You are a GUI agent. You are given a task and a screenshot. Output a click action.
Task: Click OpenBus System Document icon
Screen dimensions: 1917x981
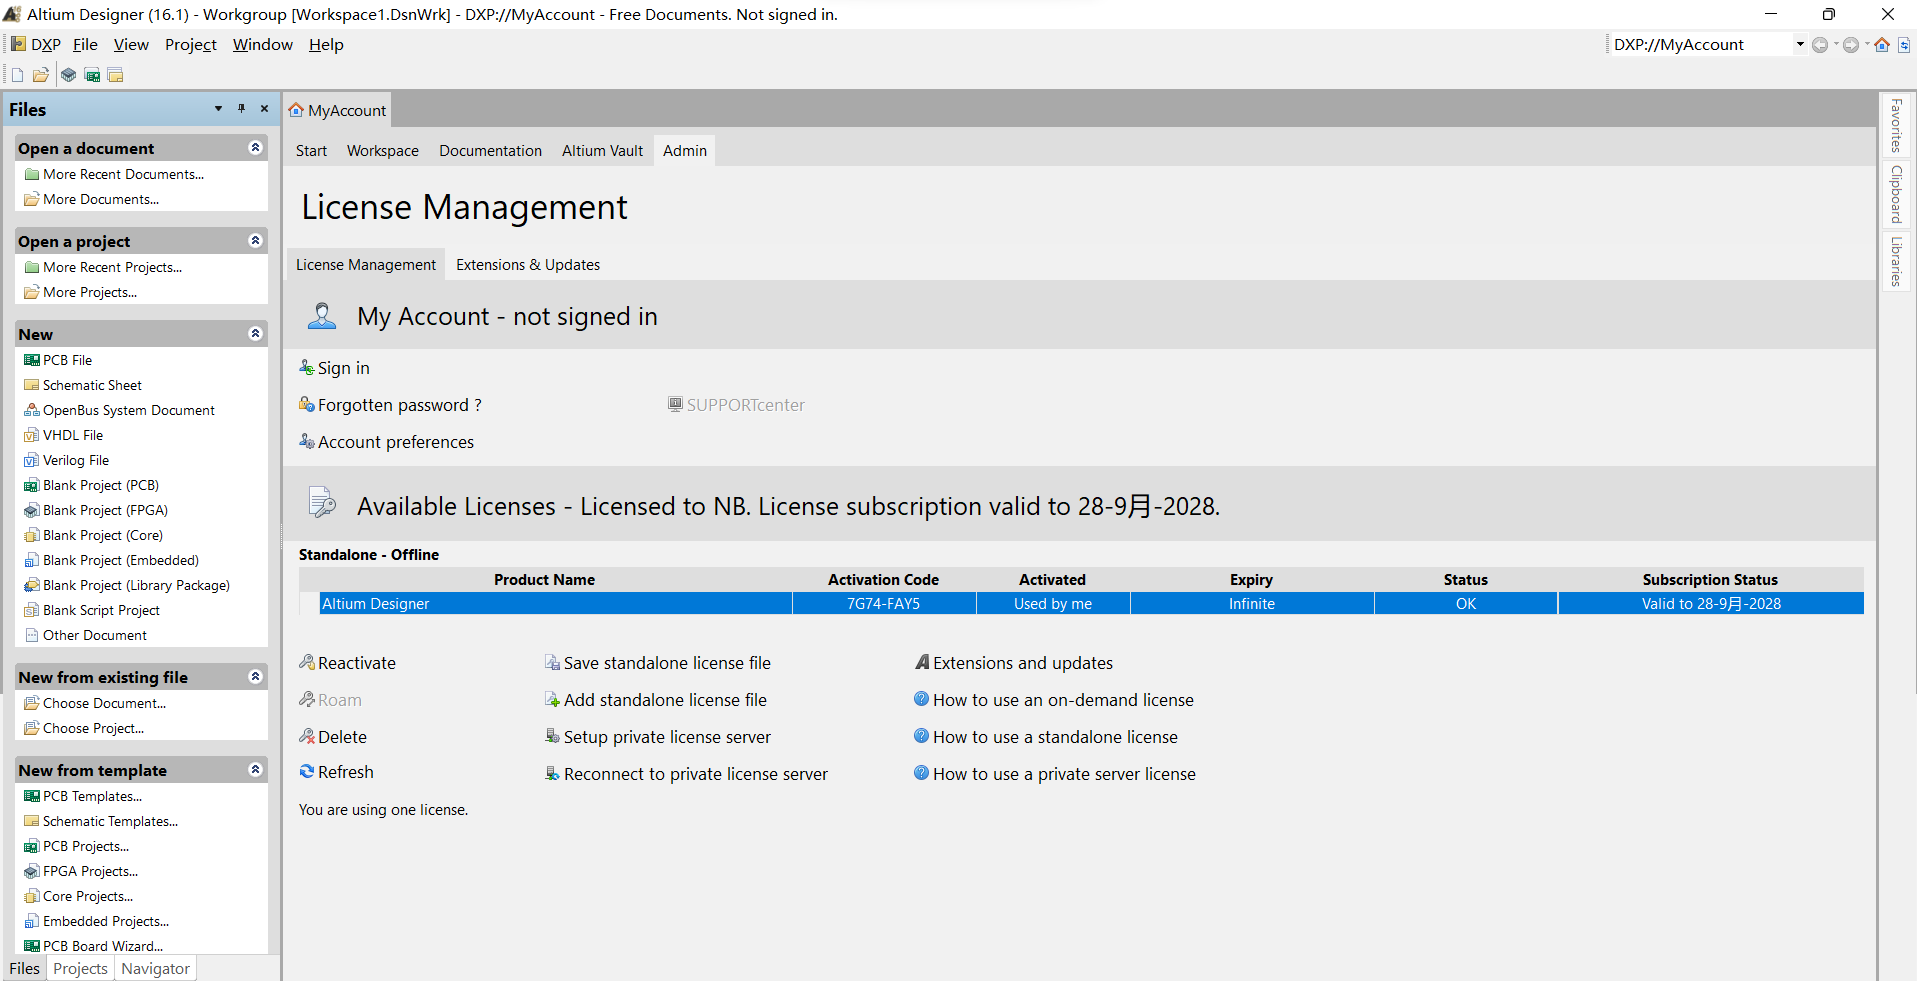[32, 410]
